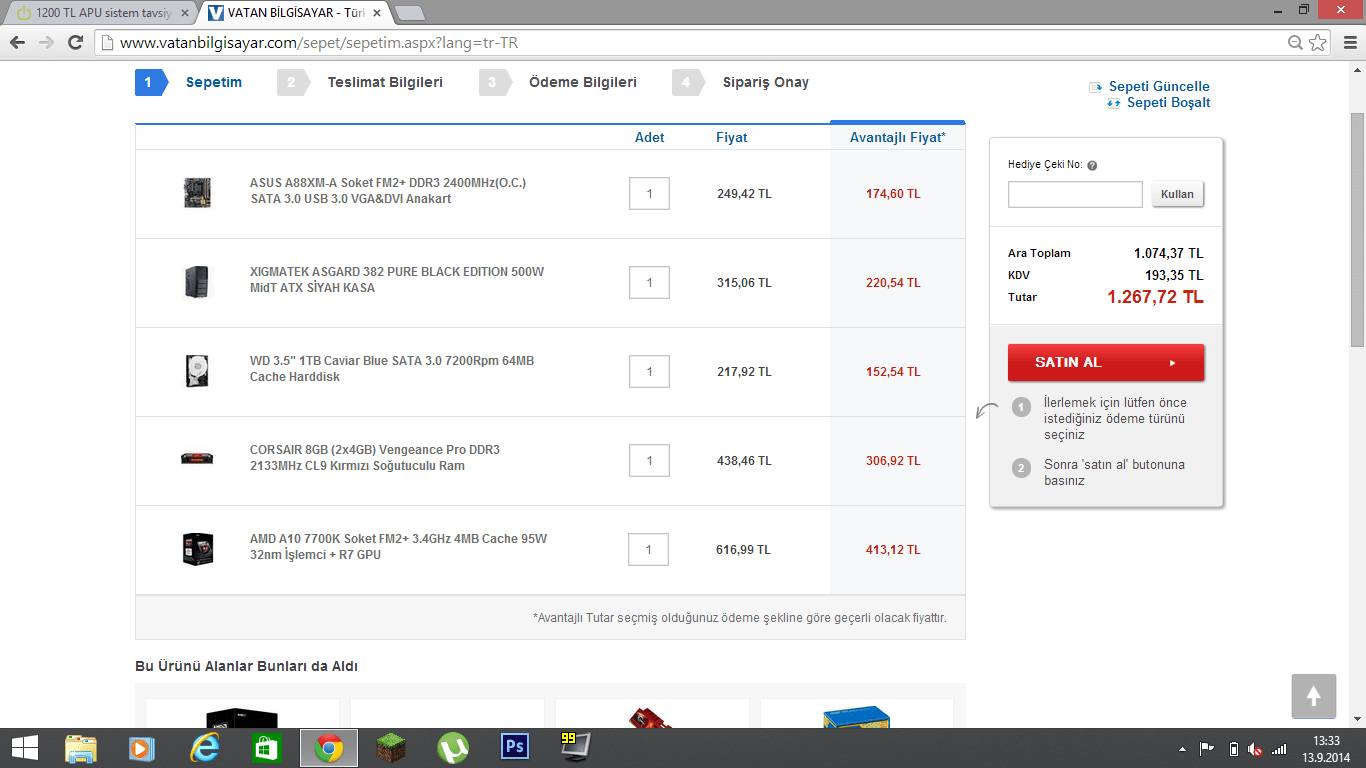Click the 616,99 TL price of AMD A10
The height and width of the screenshot is (768, 1366).
[x=744, y=550]
